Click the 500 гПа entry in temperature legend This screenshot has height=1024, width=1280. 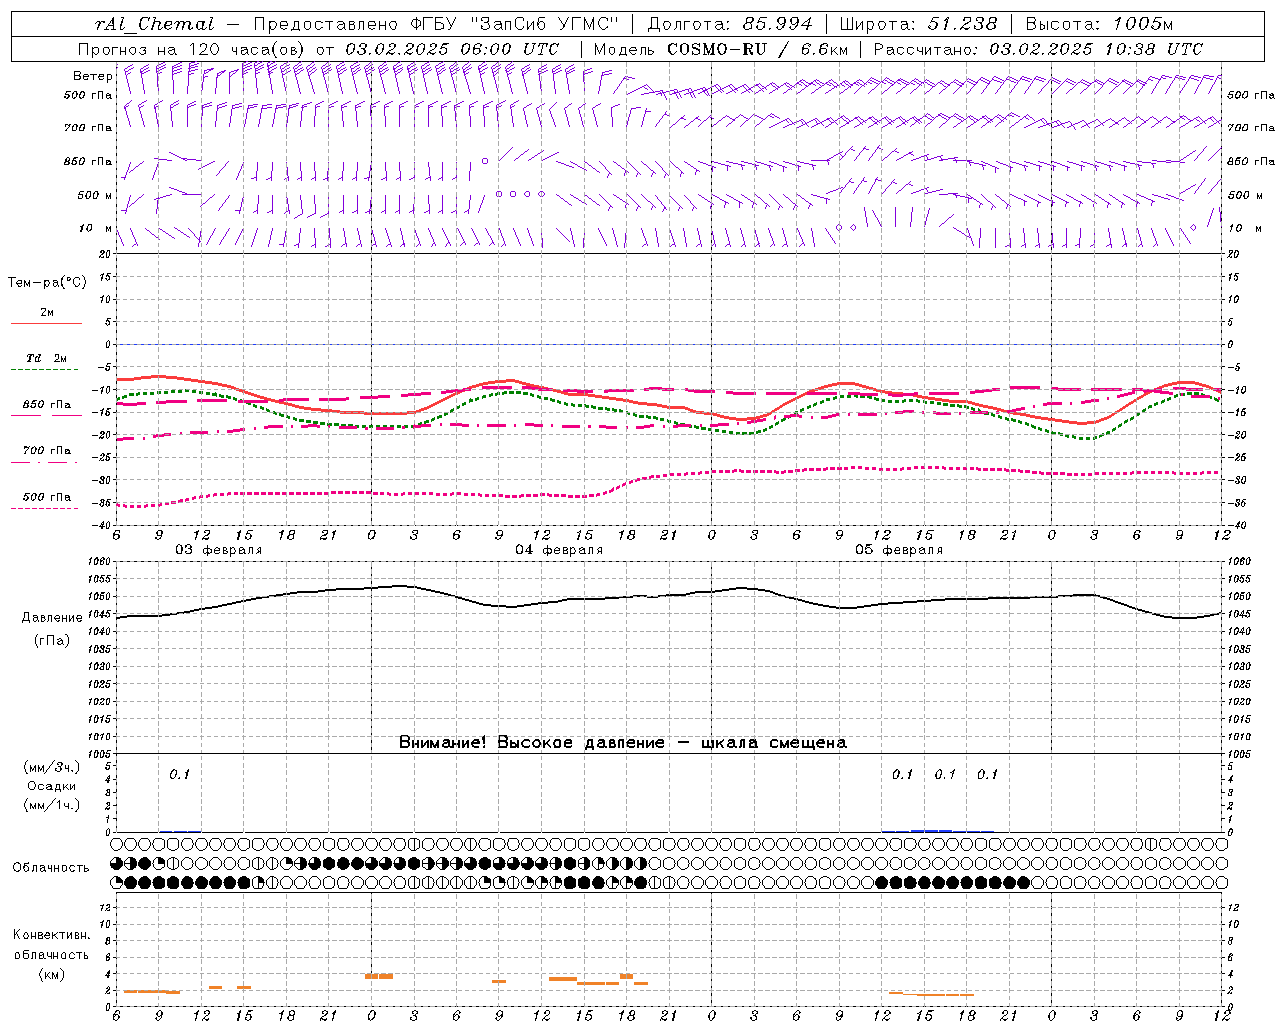[47, 497]
